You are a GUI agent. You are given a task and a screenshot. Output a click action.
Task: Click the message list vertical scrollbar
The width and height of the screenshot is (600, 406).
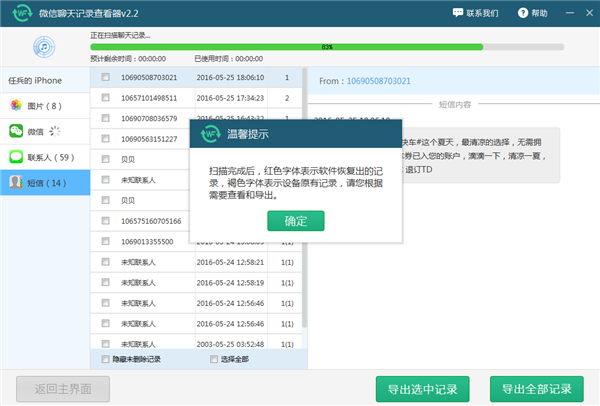pos(304,200)
